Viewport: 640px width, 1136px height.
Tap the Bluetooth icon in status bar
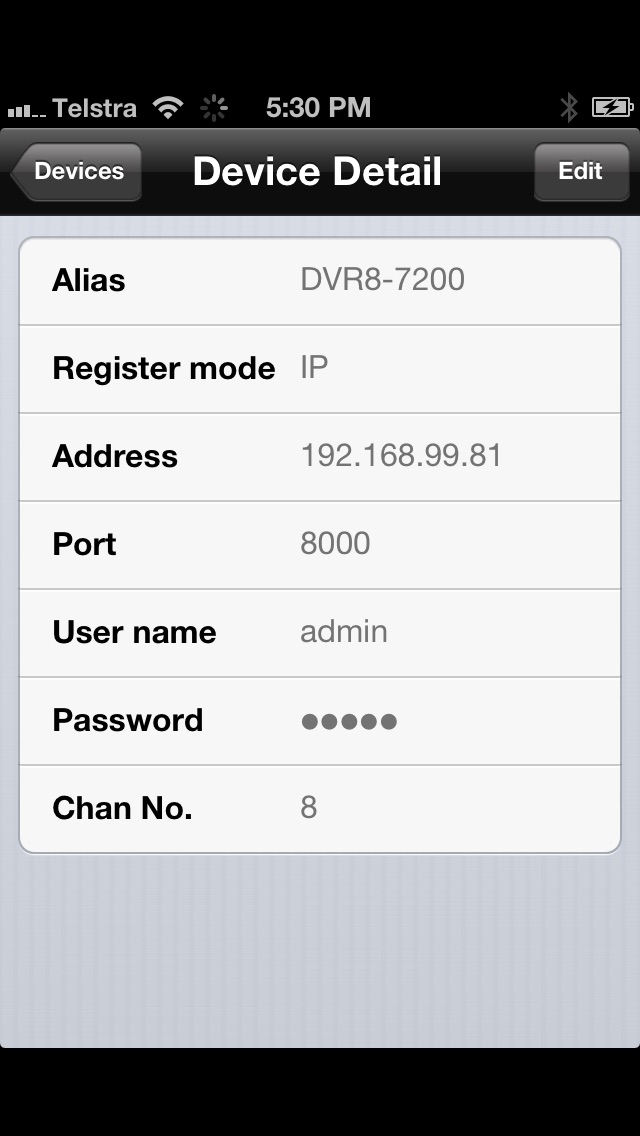coord(569,108)
